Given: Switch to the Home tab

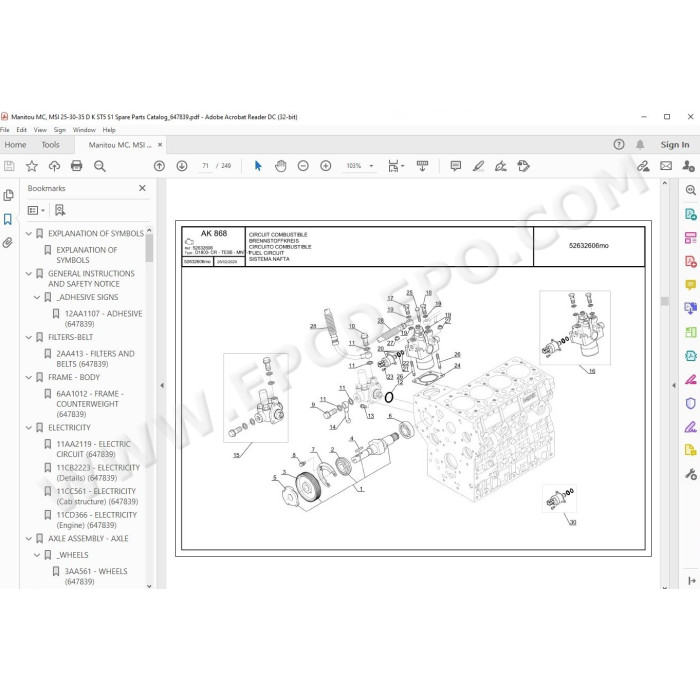Looking at the screenshot, I should [x=15, y=145].
